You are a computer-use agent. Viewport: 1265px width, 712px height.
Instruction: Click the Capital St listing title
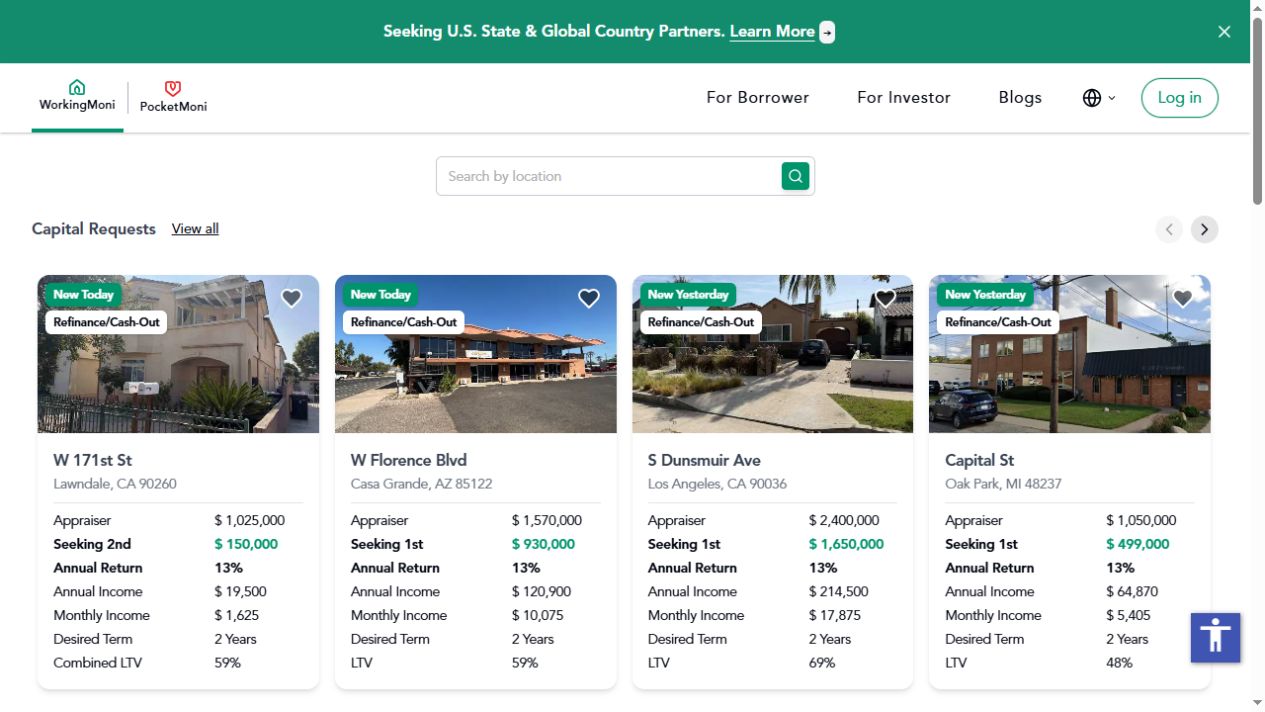[x=979, y=460]
